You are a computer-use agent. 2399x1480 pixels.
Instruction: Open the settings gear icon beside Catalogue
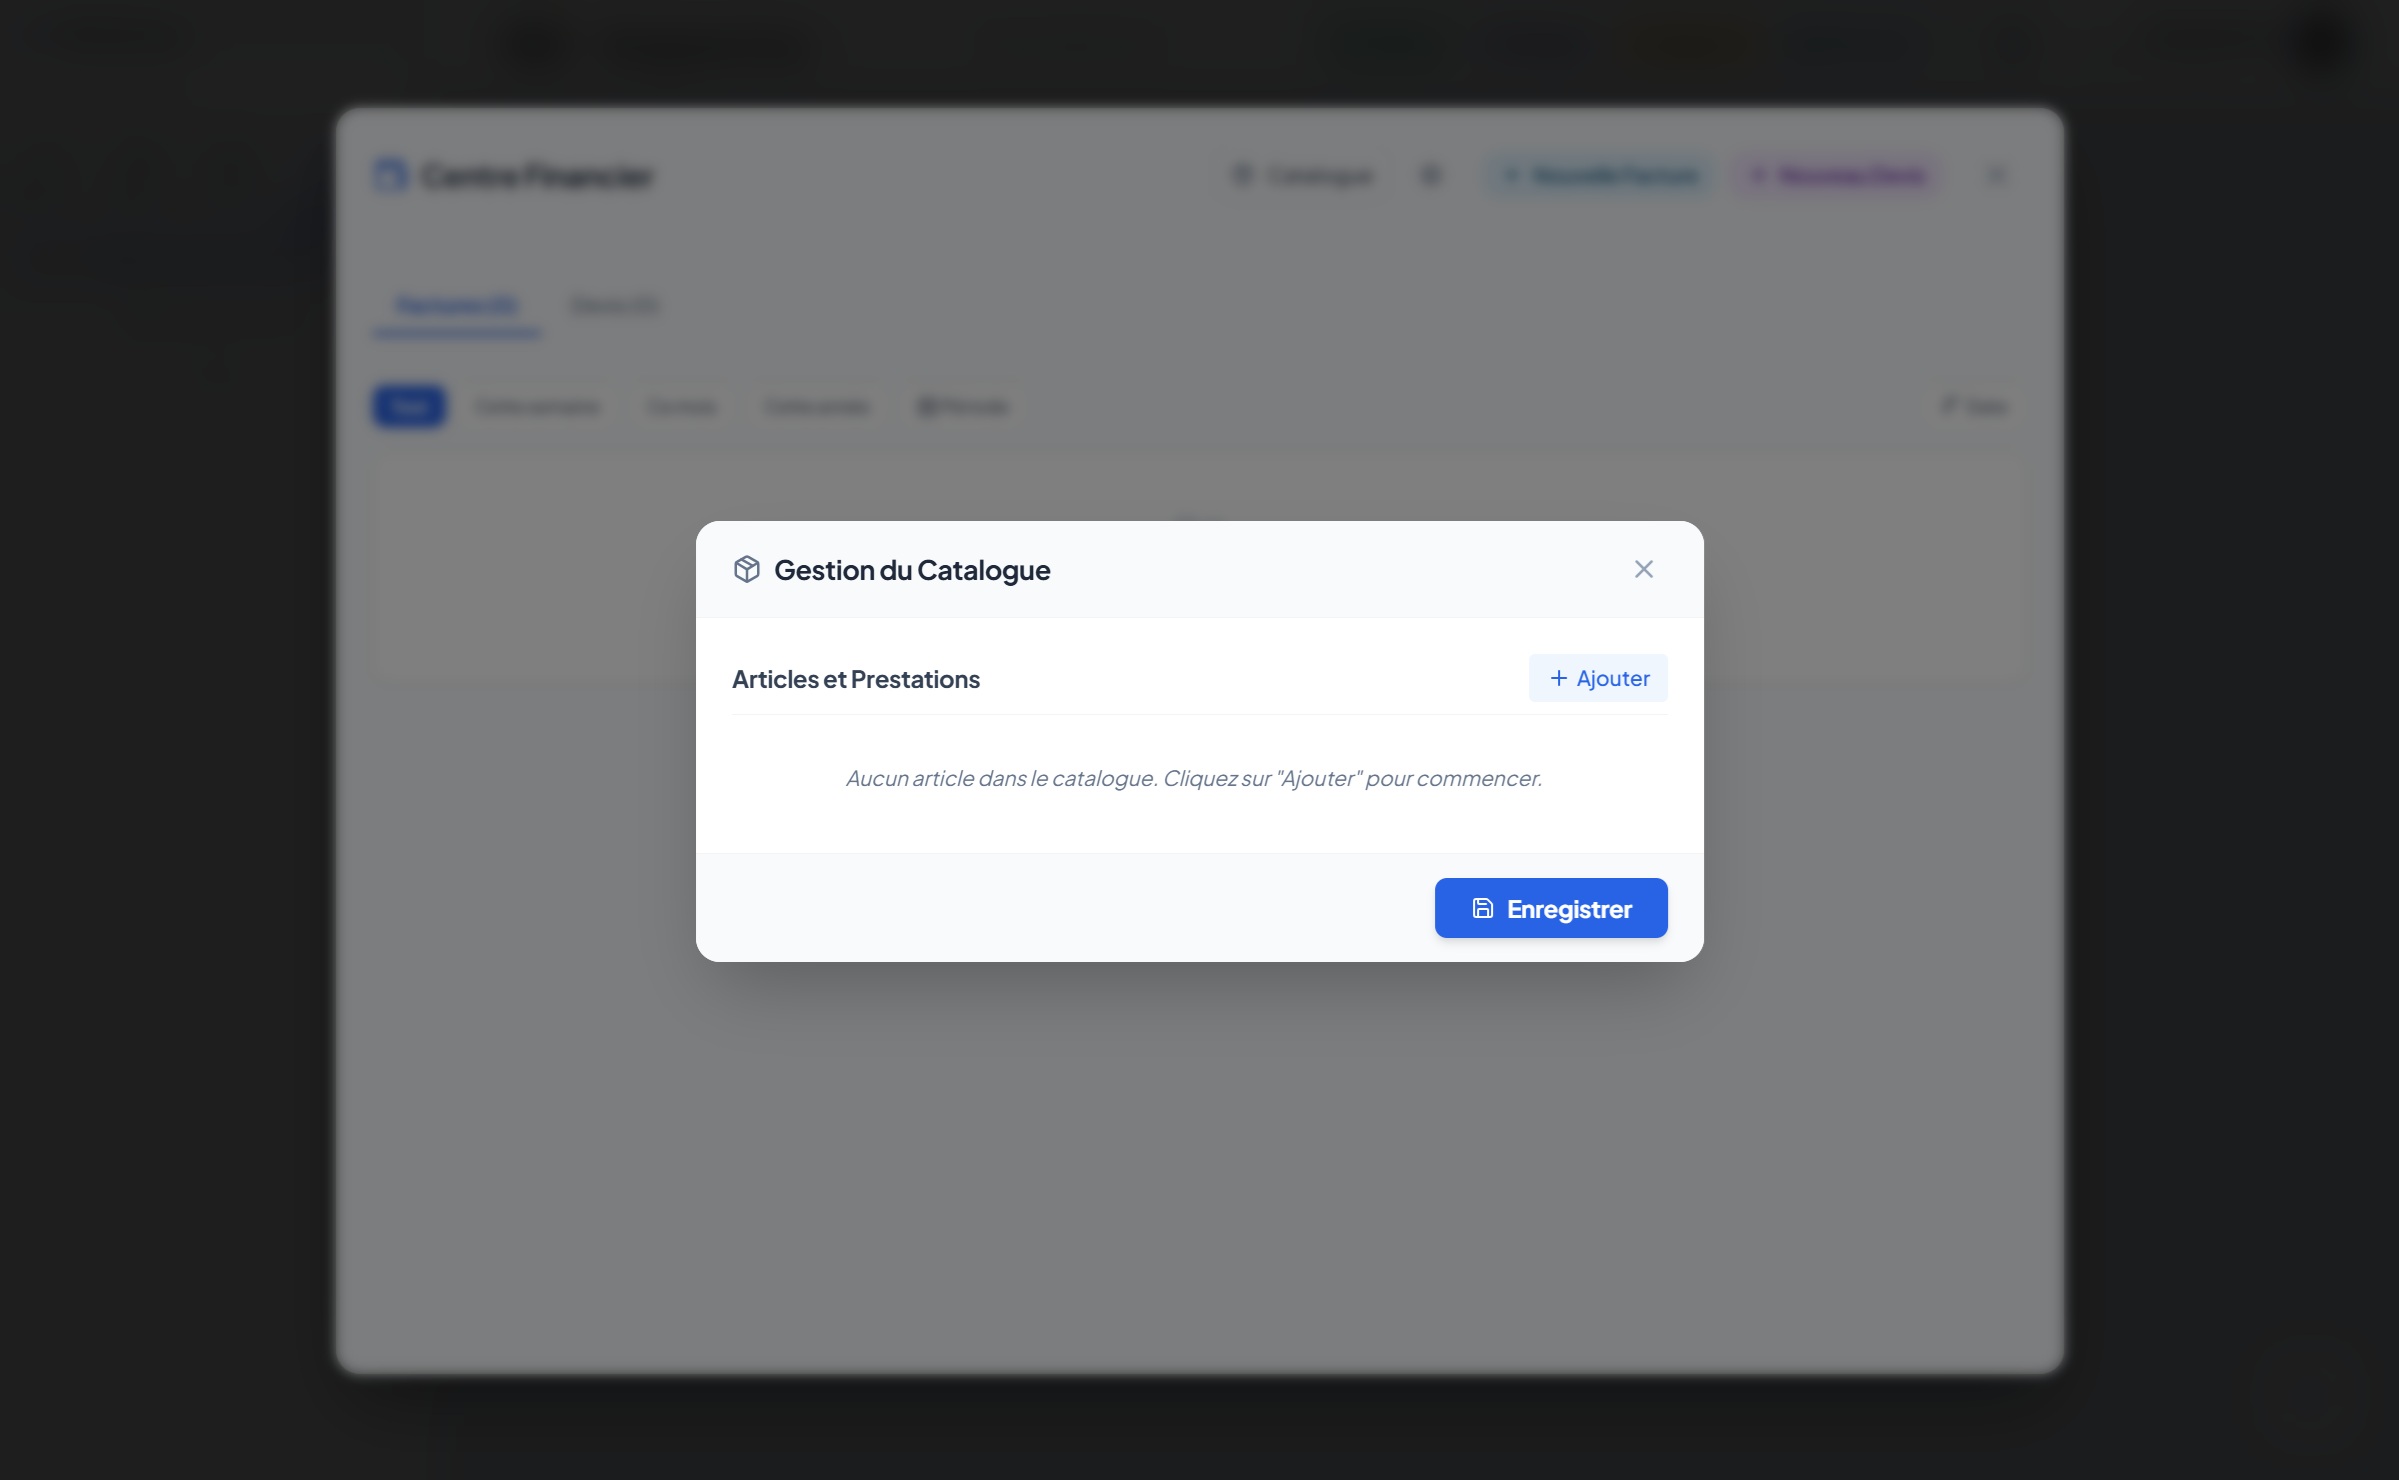point(1430,176)
